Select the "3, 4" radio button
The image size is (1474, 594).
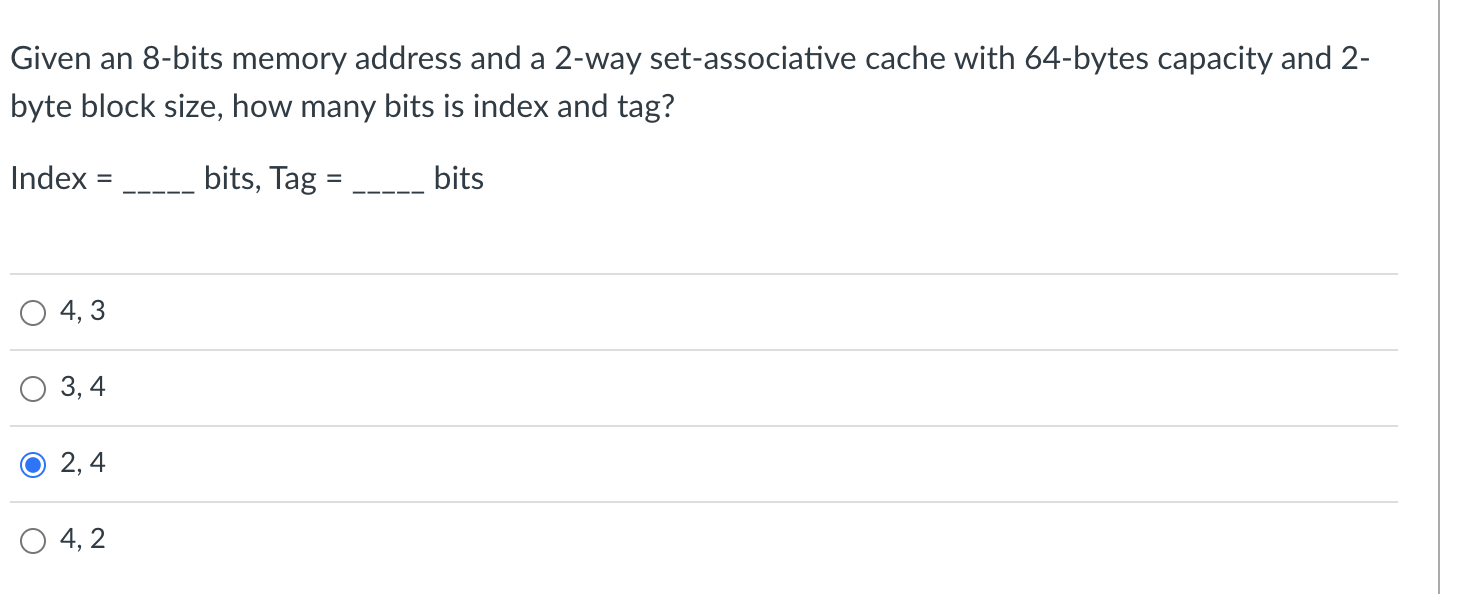(x=33, y=389)
